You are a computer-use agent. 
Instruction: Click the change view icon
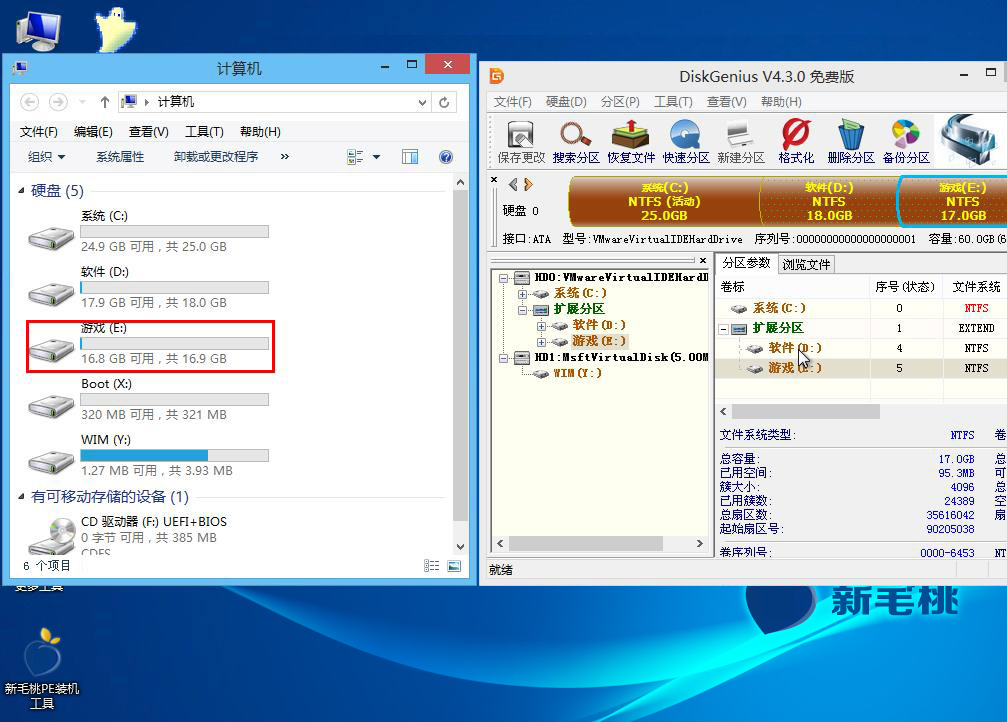point(355,157)
